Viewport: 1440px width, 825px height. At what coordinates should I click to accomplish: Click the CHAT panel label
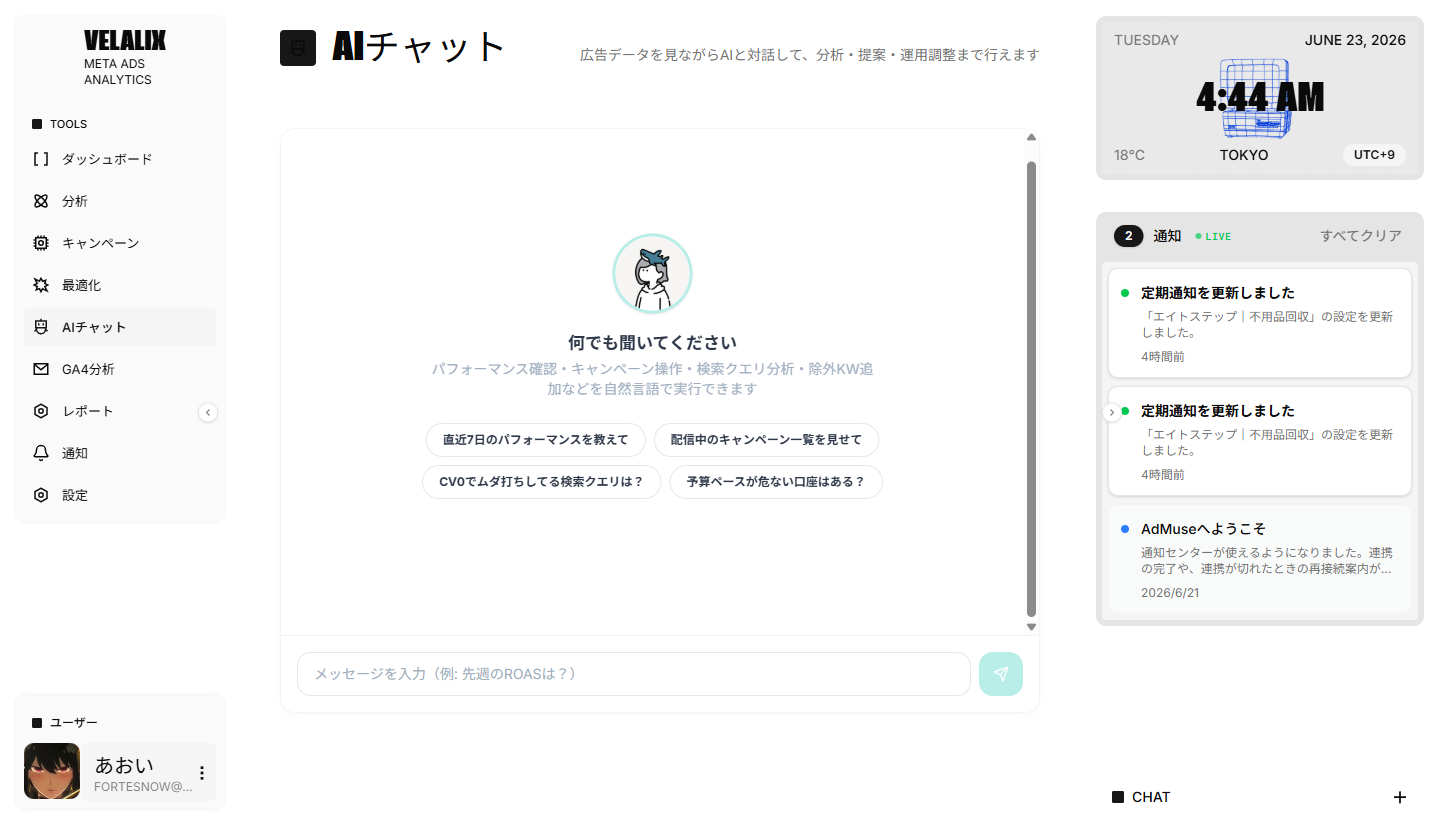coord(1151,797)
